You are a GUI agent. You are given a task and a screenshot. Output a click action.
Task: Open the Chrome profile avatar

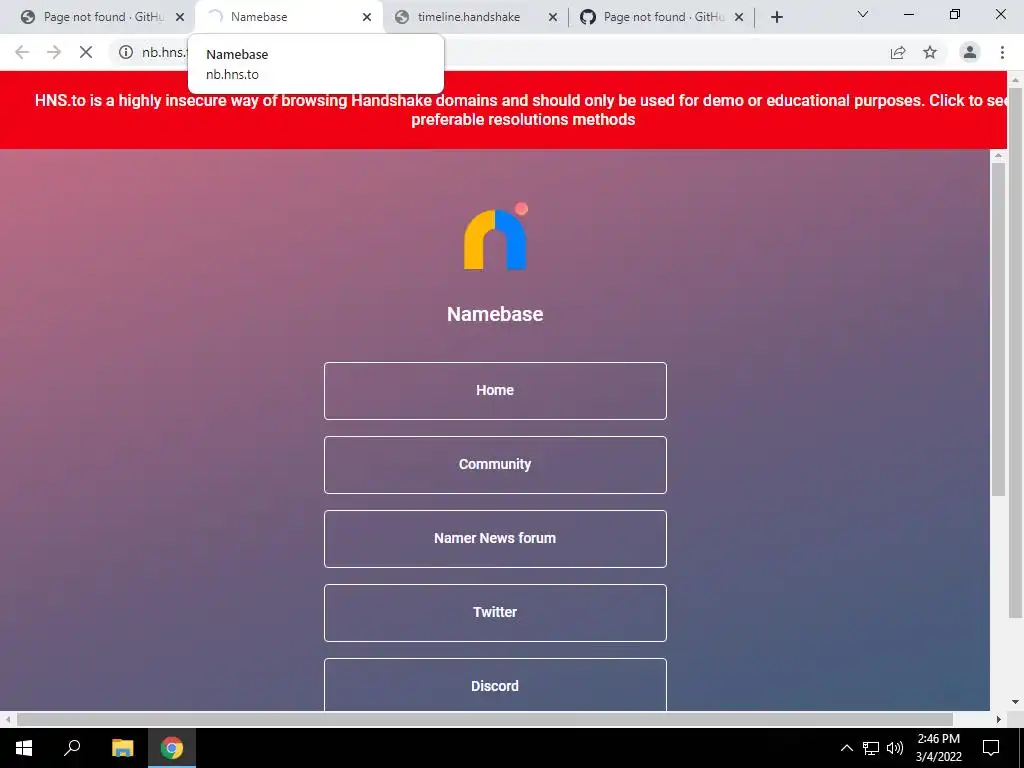[970, 52]
